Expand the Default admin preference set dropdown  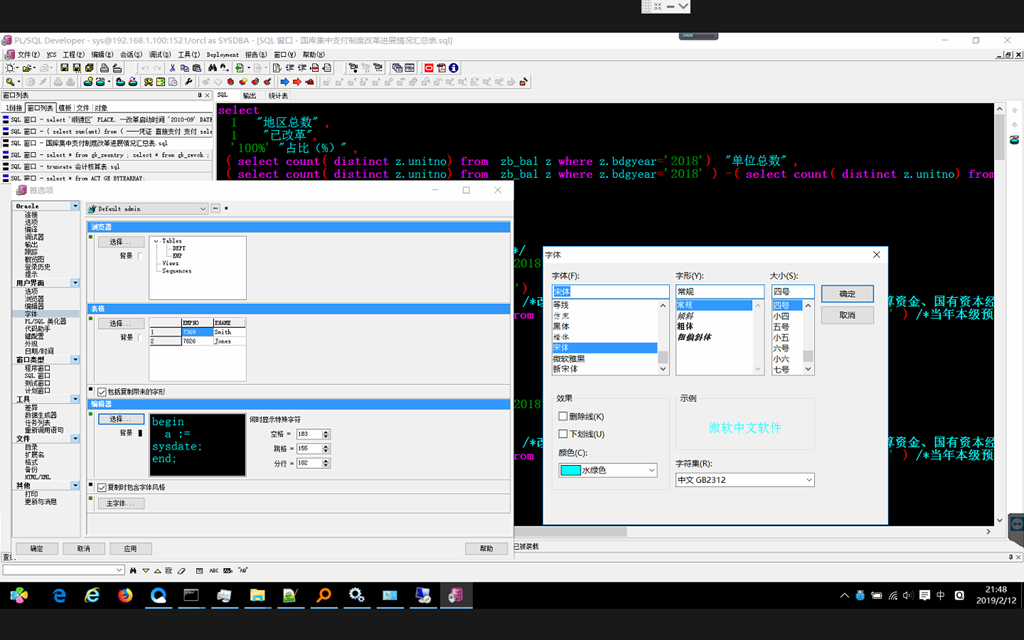pyautogui.click(x=201, y=208)
